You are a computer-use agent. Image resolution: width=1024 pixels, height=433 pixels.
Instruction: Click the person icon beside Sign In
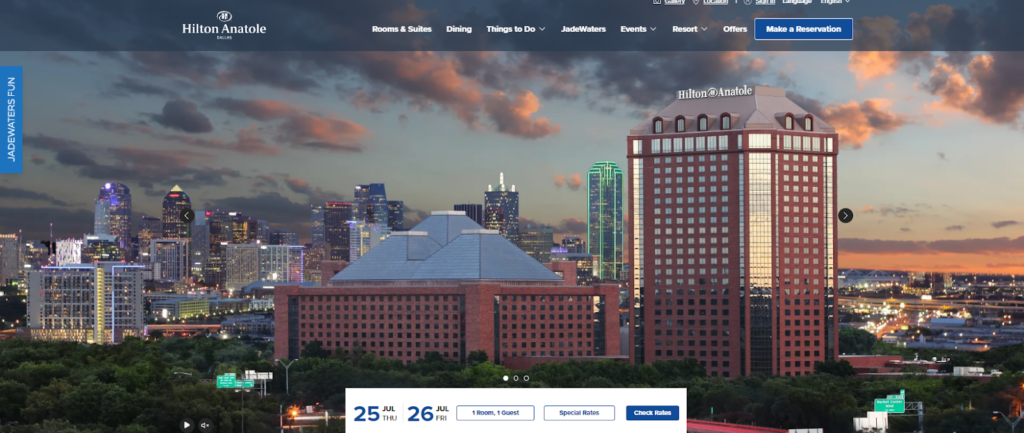coord(747,2)
